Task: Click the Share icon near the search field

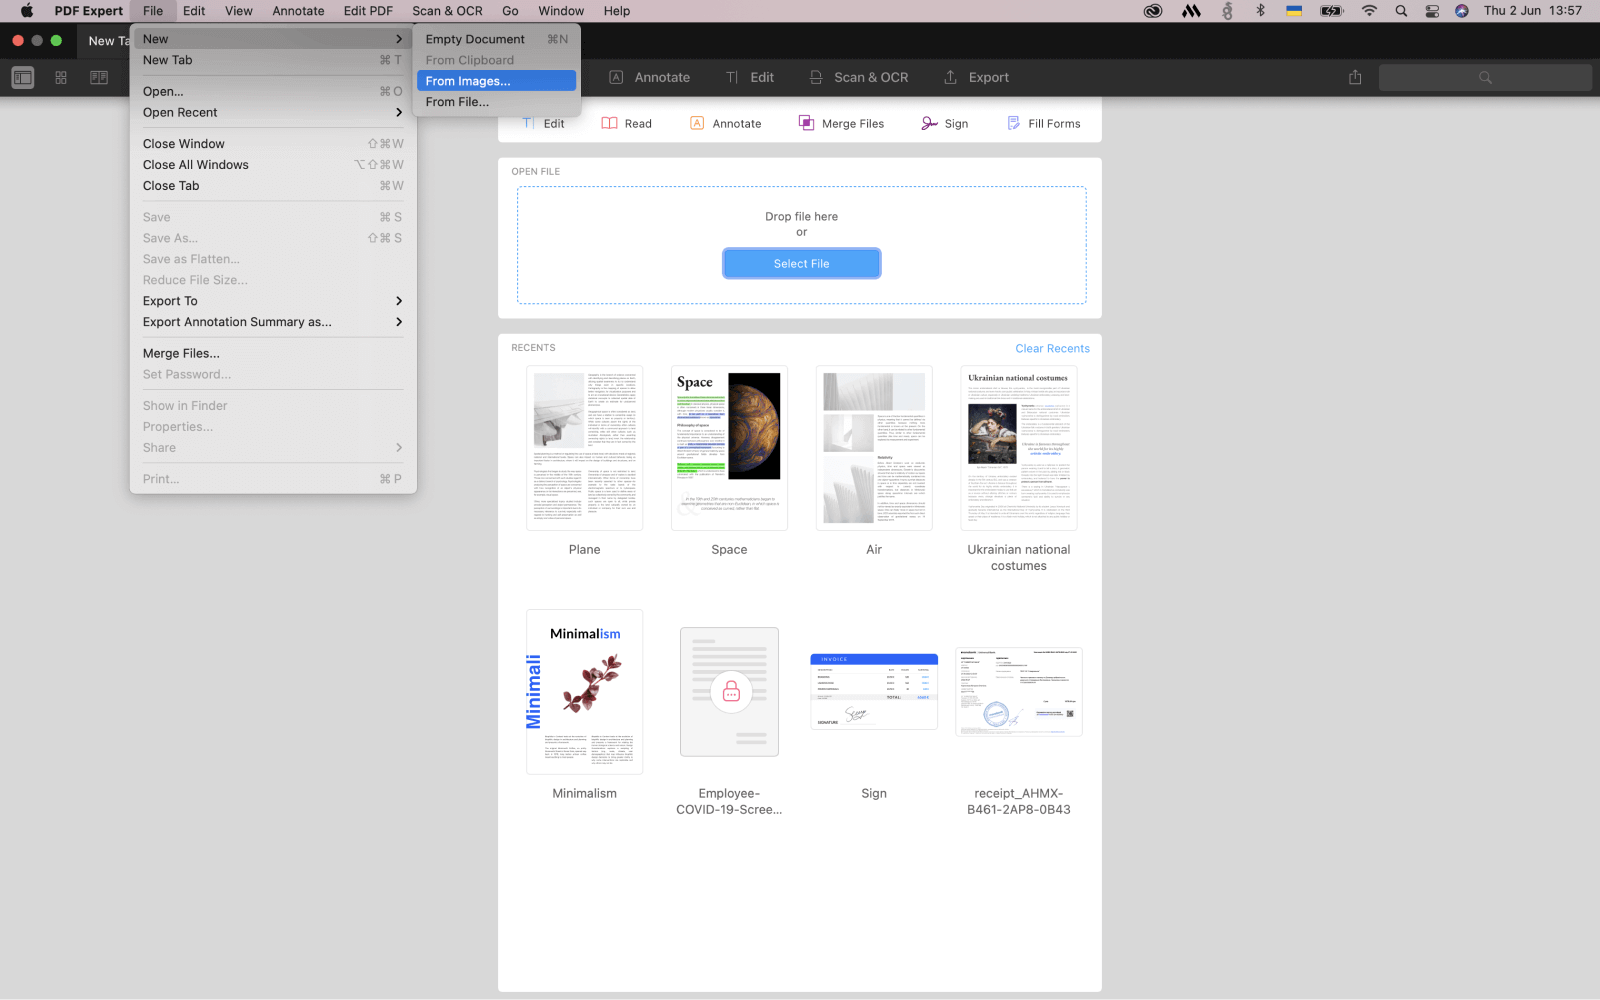Action: (1355, 76)
